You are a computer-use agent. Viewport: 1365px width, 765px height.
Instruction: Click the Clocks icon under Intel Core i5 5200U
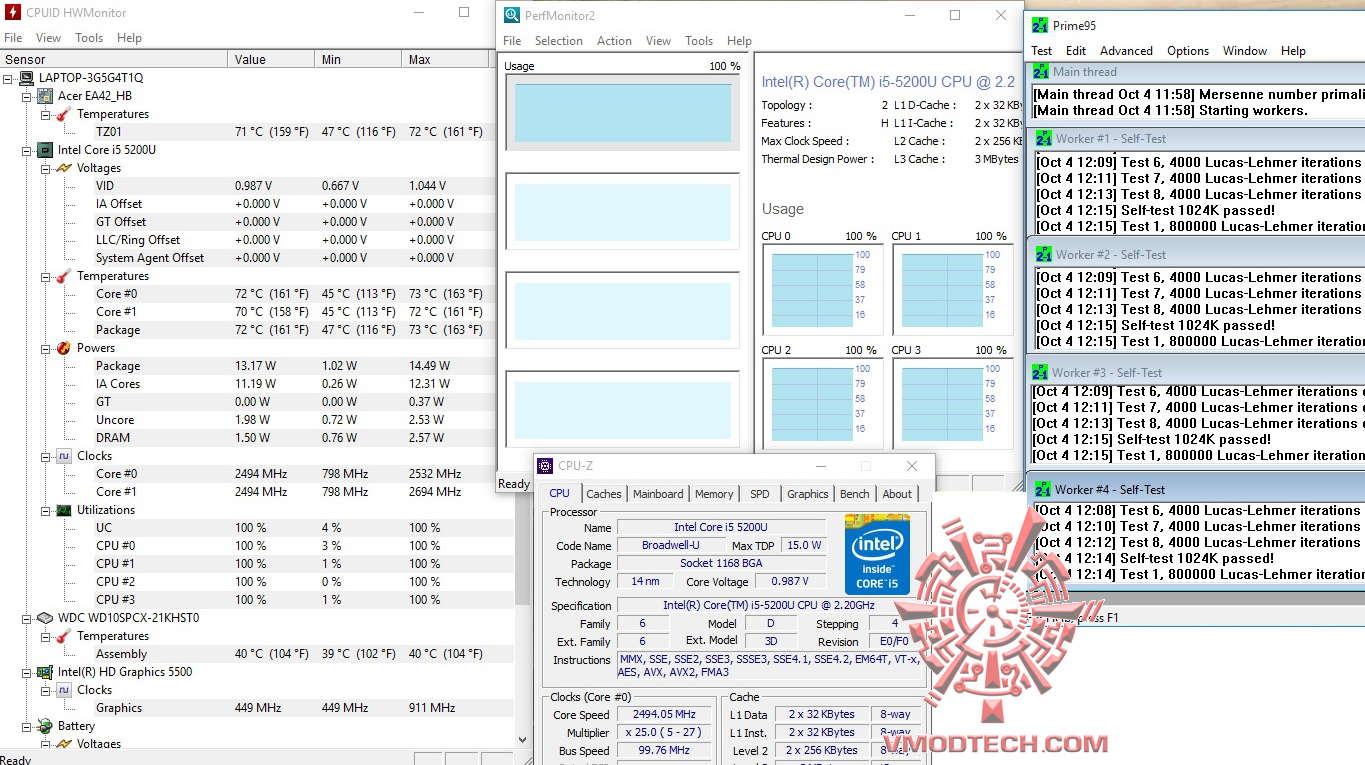62,456
